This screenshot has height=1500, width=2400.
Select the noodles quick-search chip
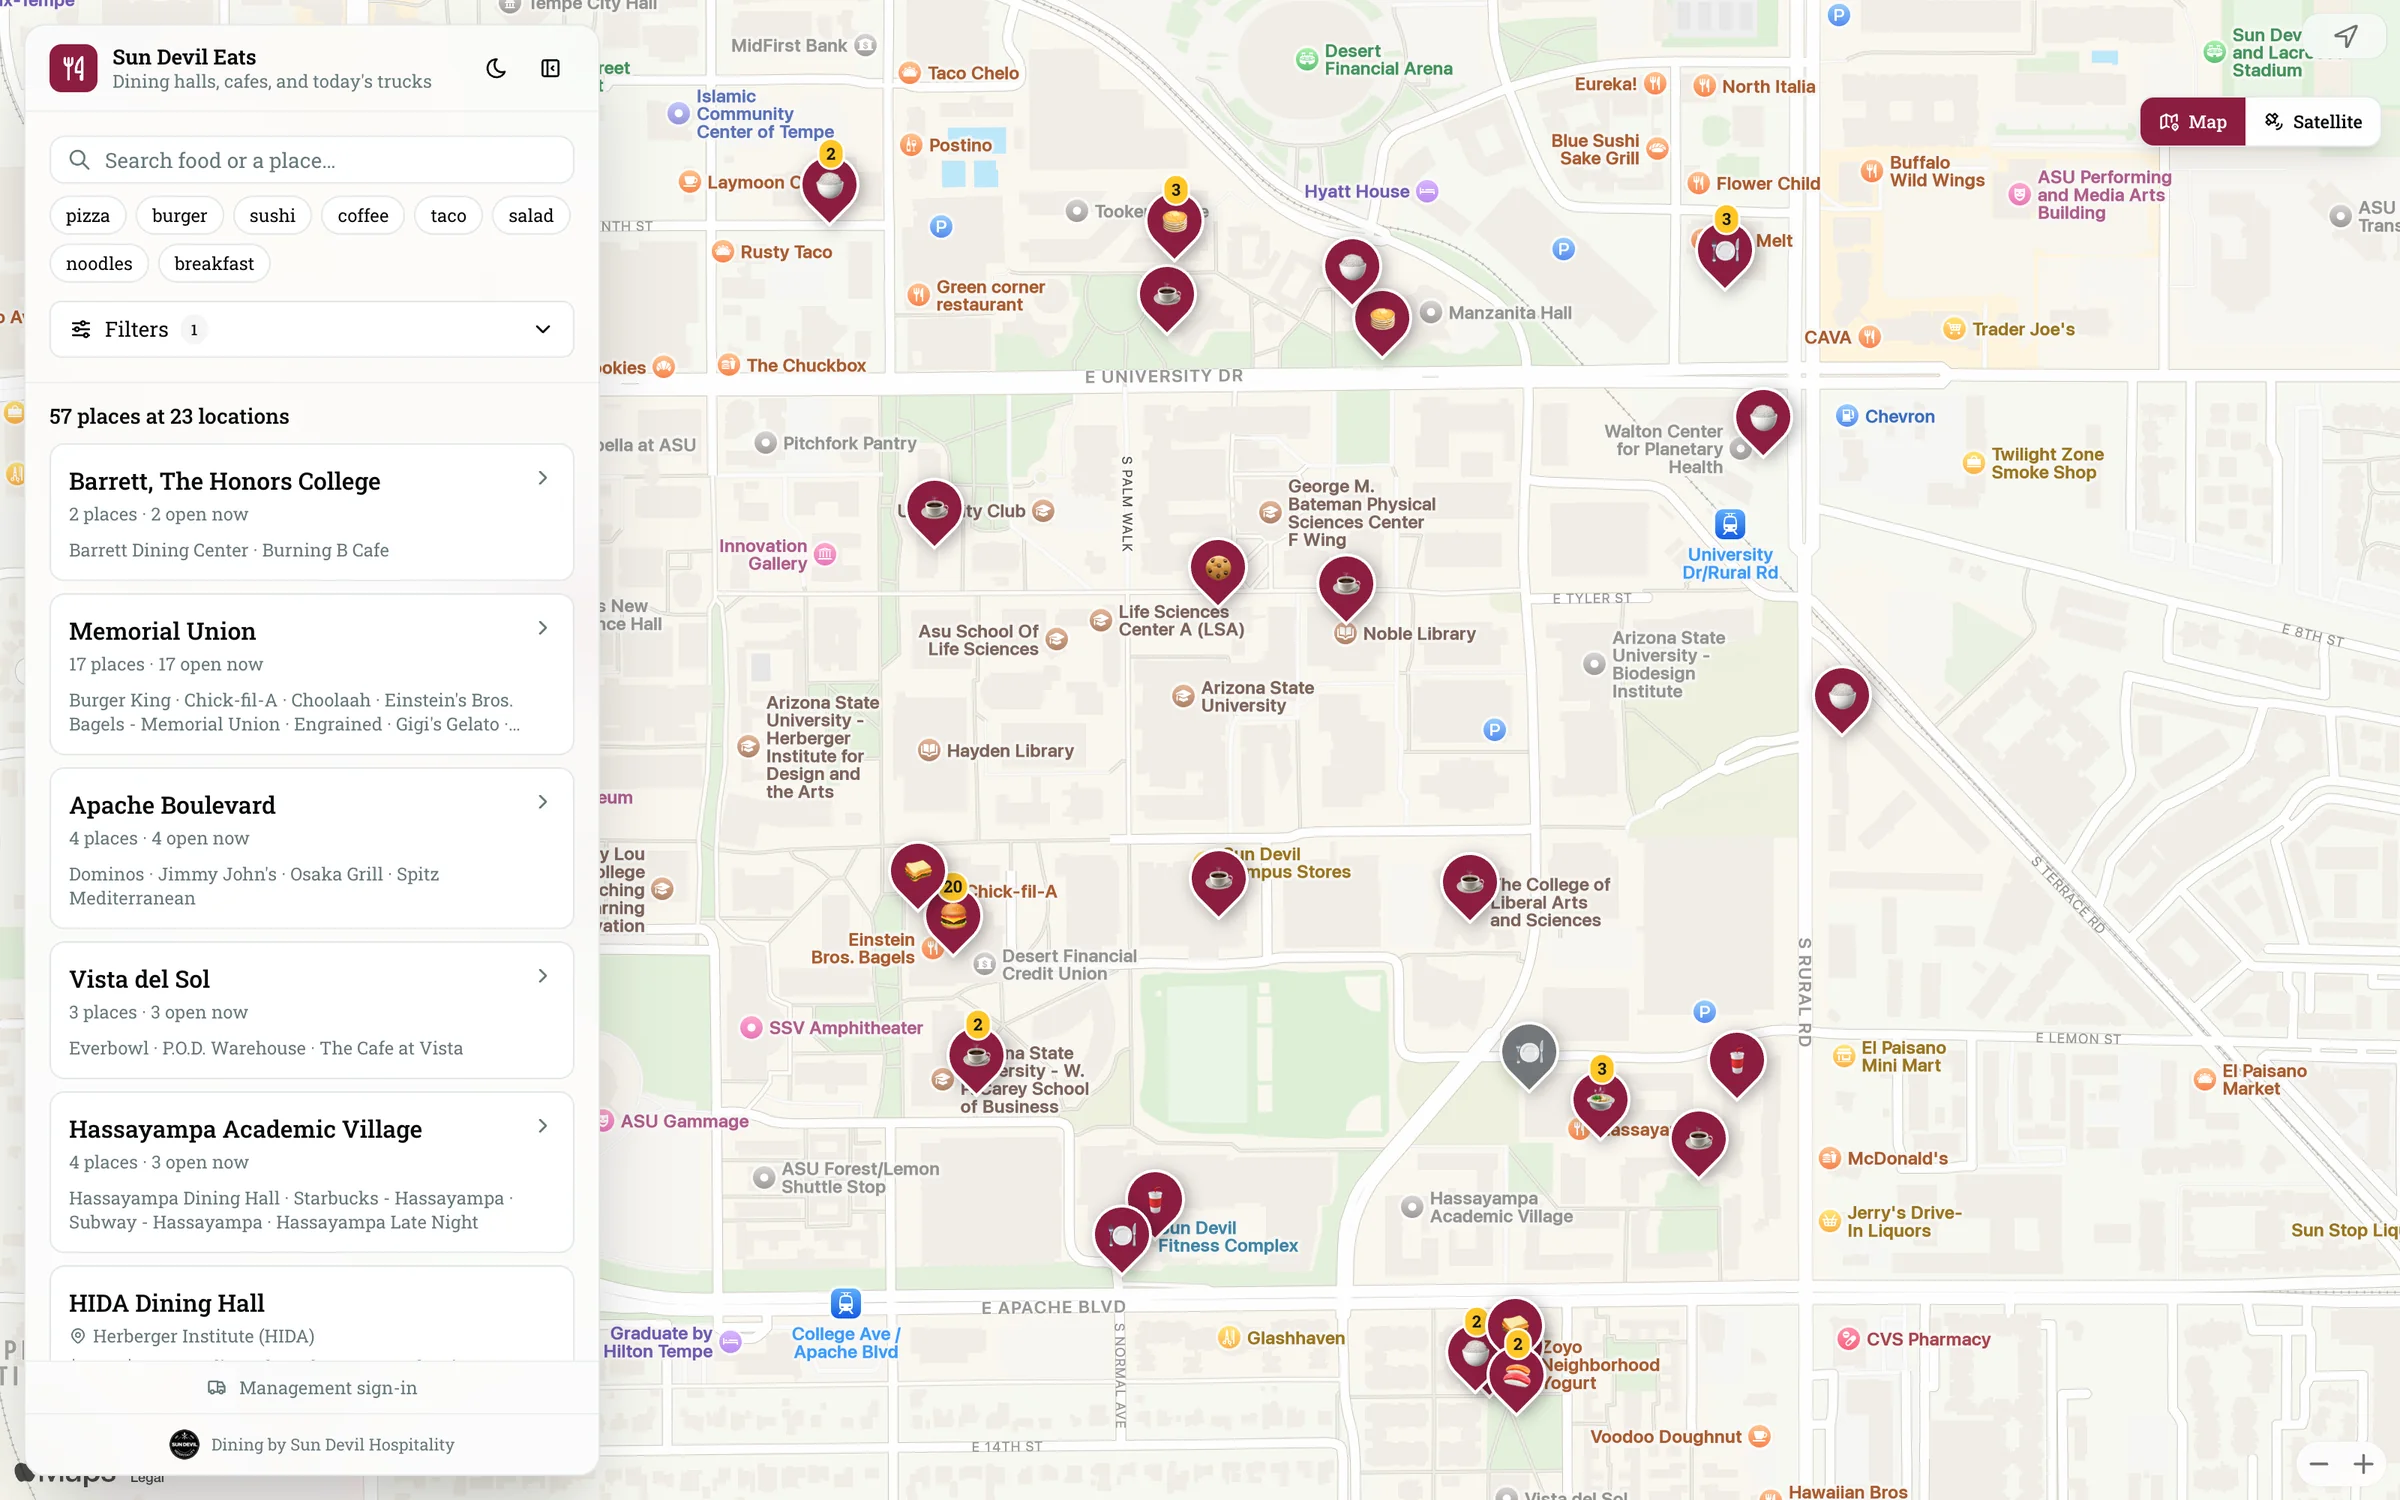tap(99, 263)
